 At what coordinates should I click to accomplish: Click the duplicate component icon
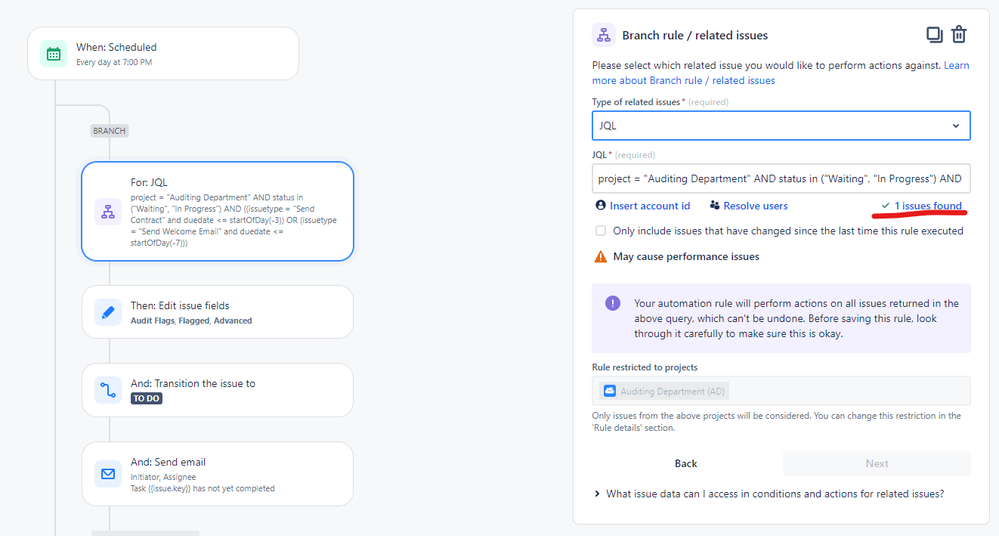coord(934,34)
